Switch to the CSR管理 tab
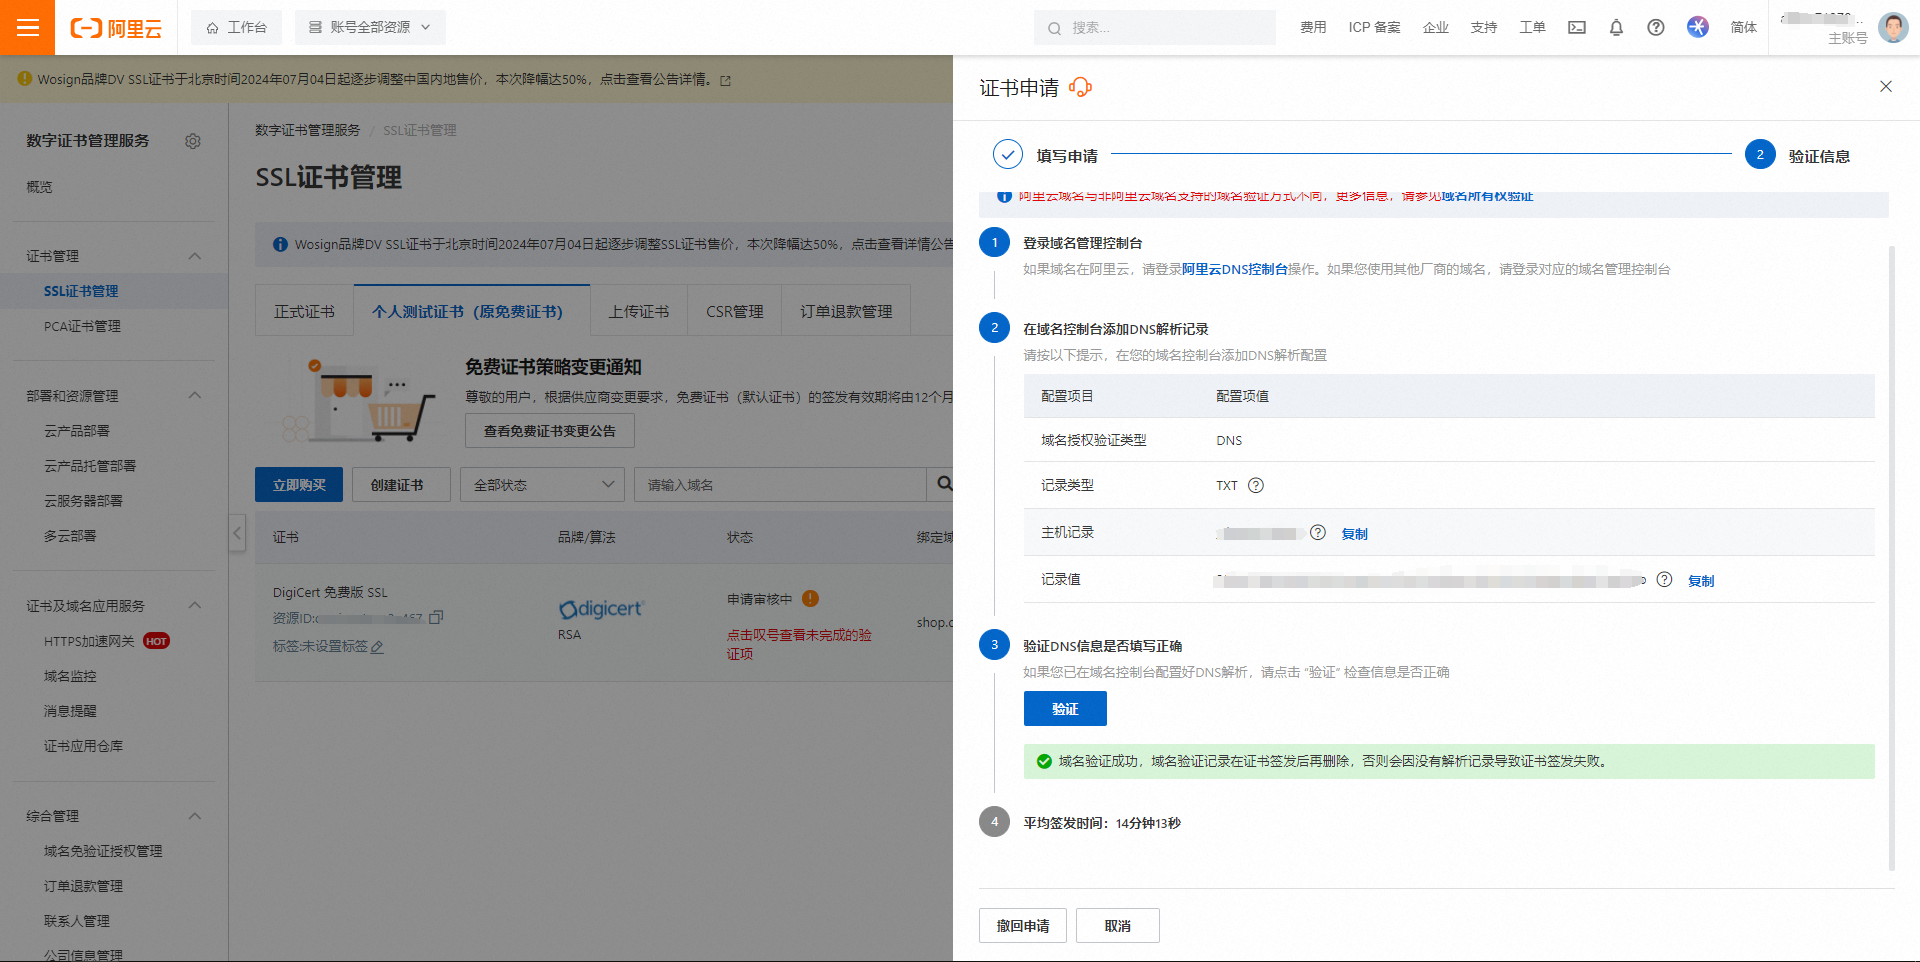Viewport: 1920px width, 962px height. coord(734,312)
